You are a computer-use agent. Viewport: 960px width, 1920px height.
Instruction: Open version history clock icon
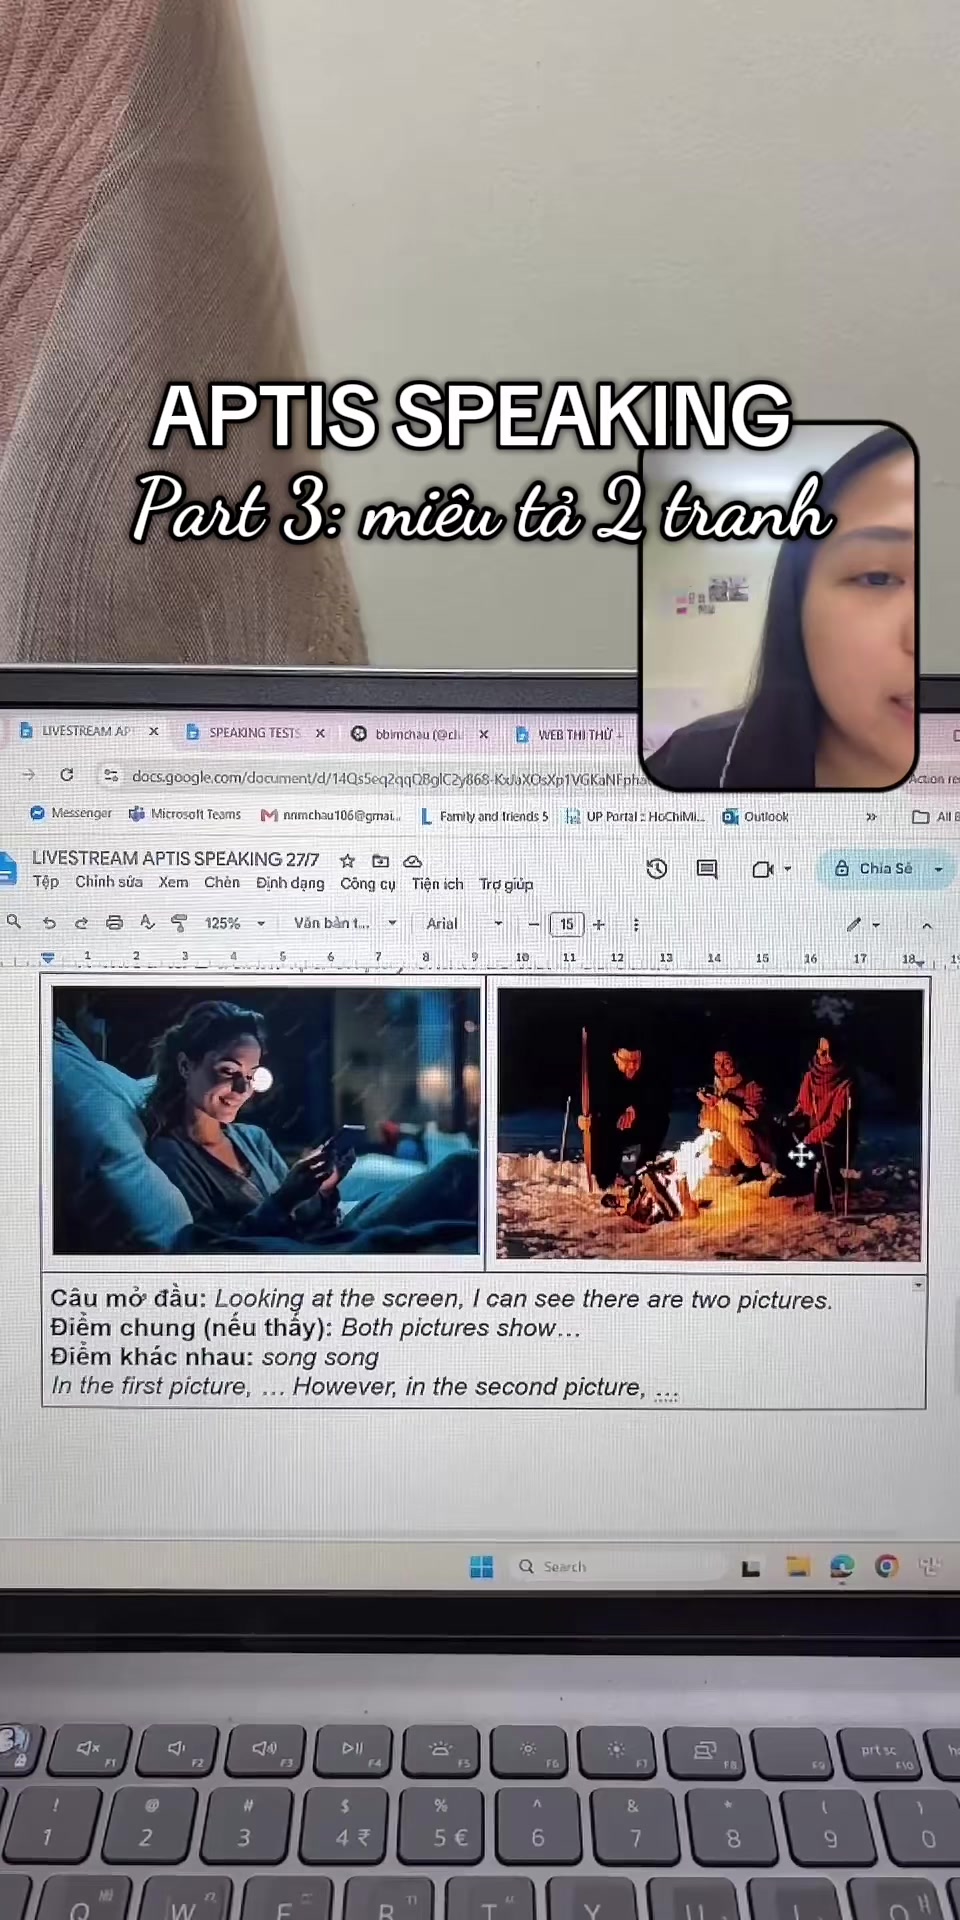point(657,869)
